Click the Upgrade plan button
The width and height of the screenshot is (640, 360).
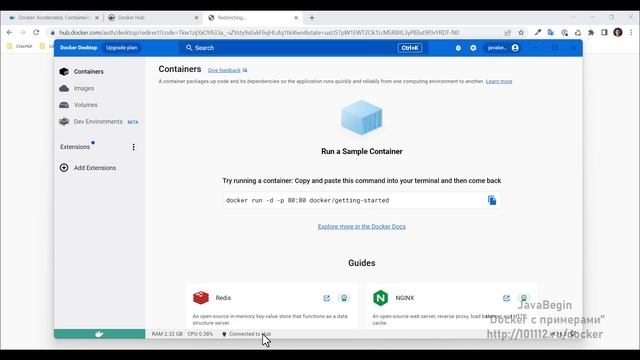click(x=122, y=48)
